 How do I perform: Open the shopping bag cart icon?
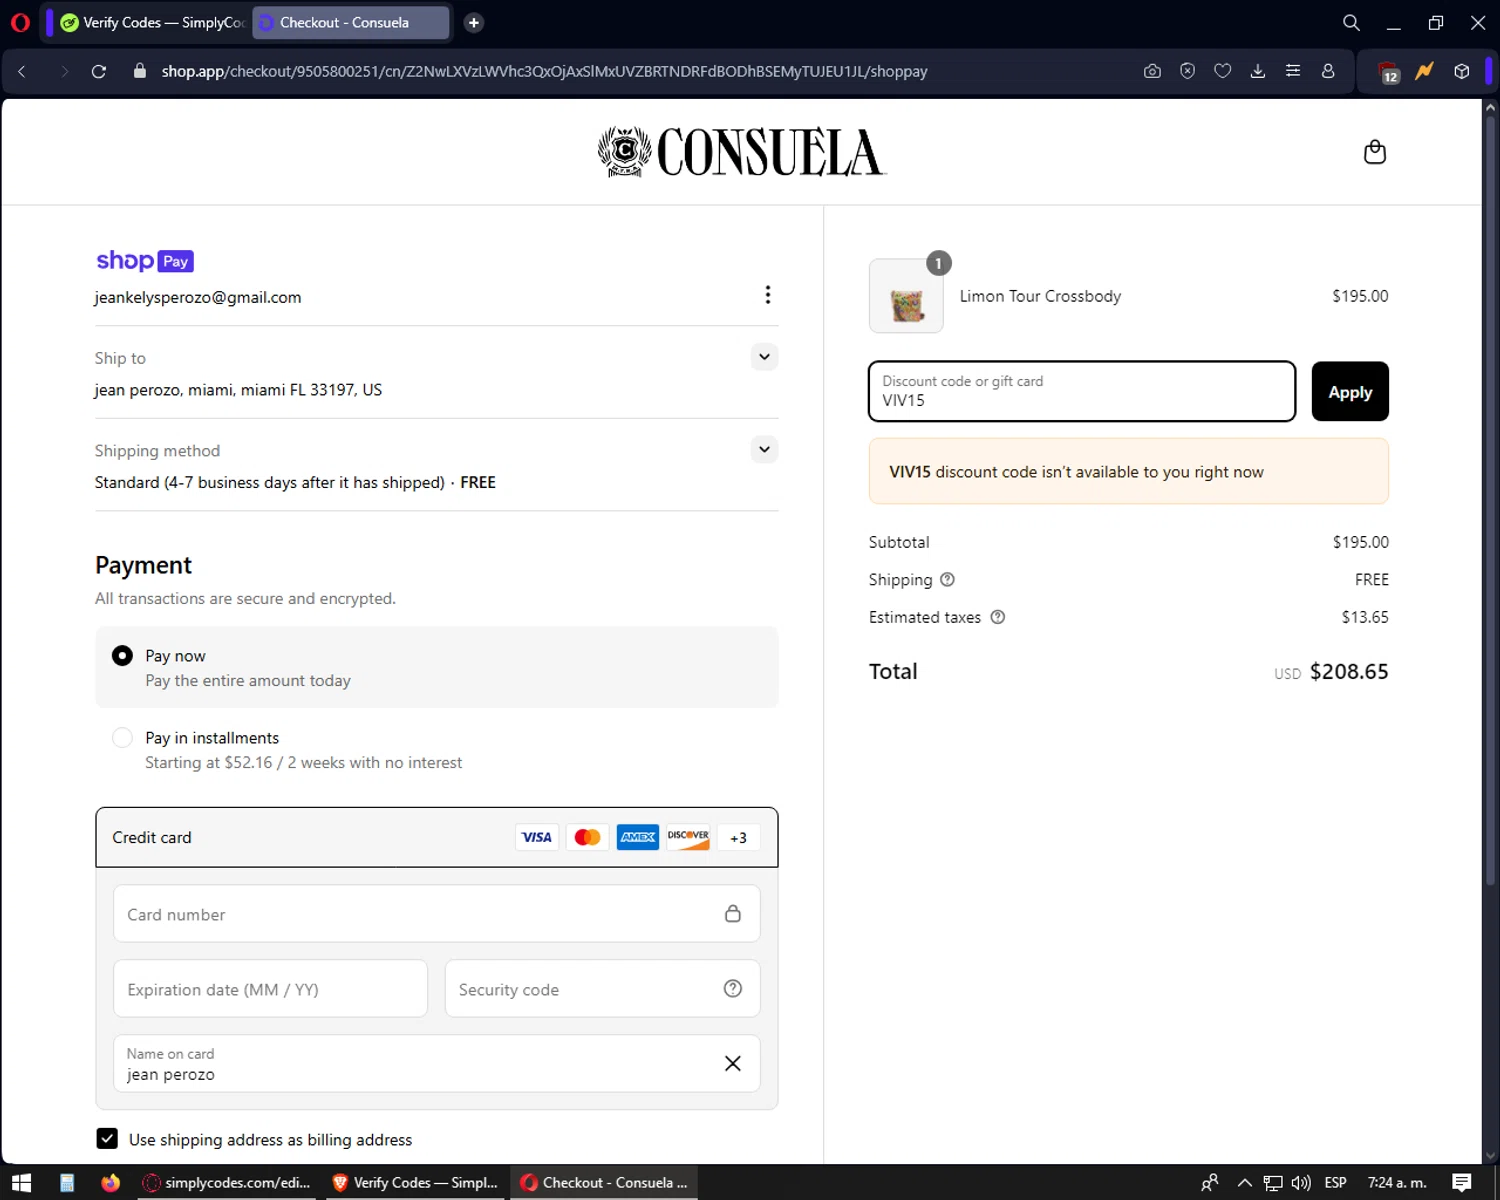point(1375,152)
